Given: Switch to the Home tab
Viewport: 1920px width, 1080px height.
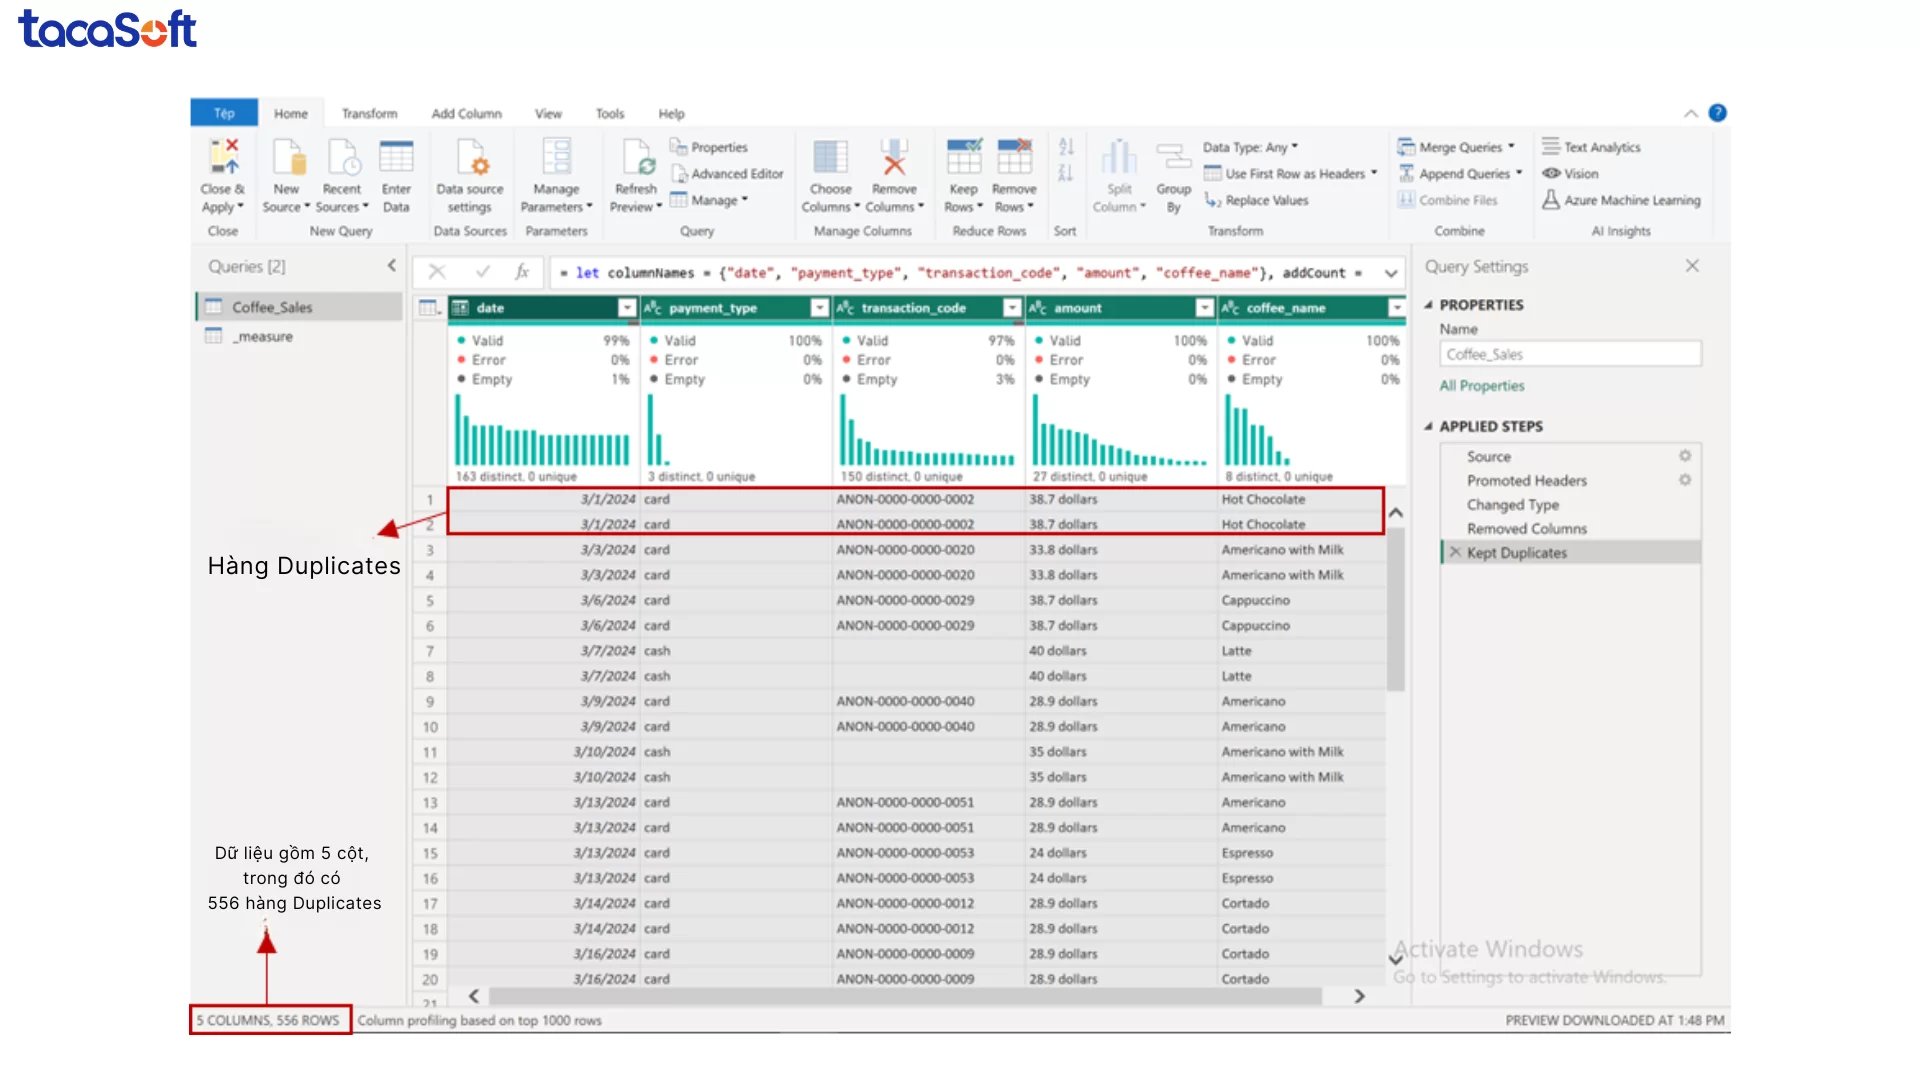Looking at the screenshot, I should 291,113.
